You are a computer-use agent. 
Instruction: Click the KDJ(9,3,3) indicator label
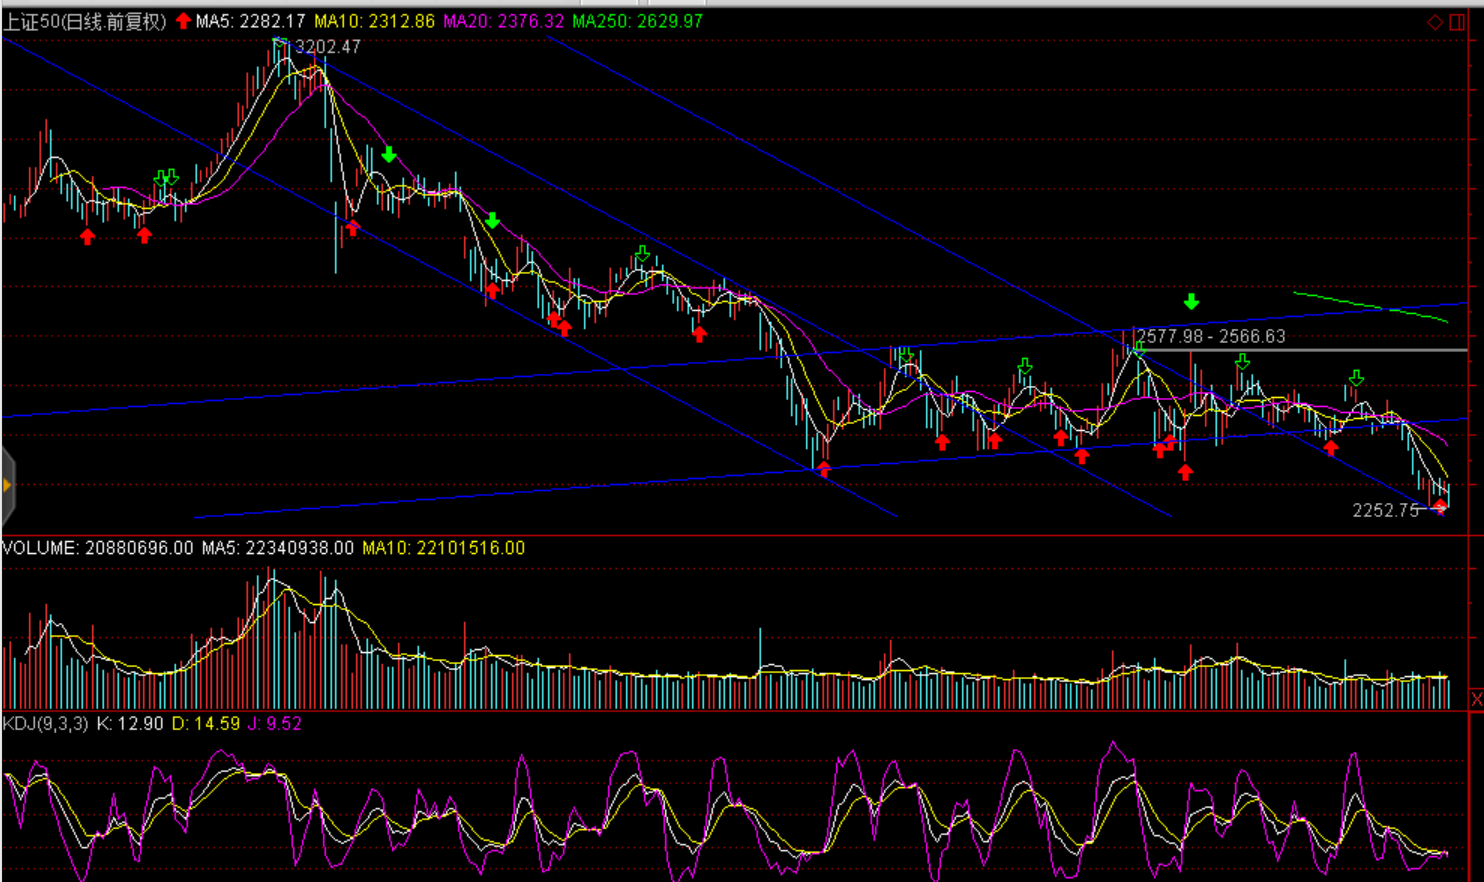click(45, 723)
